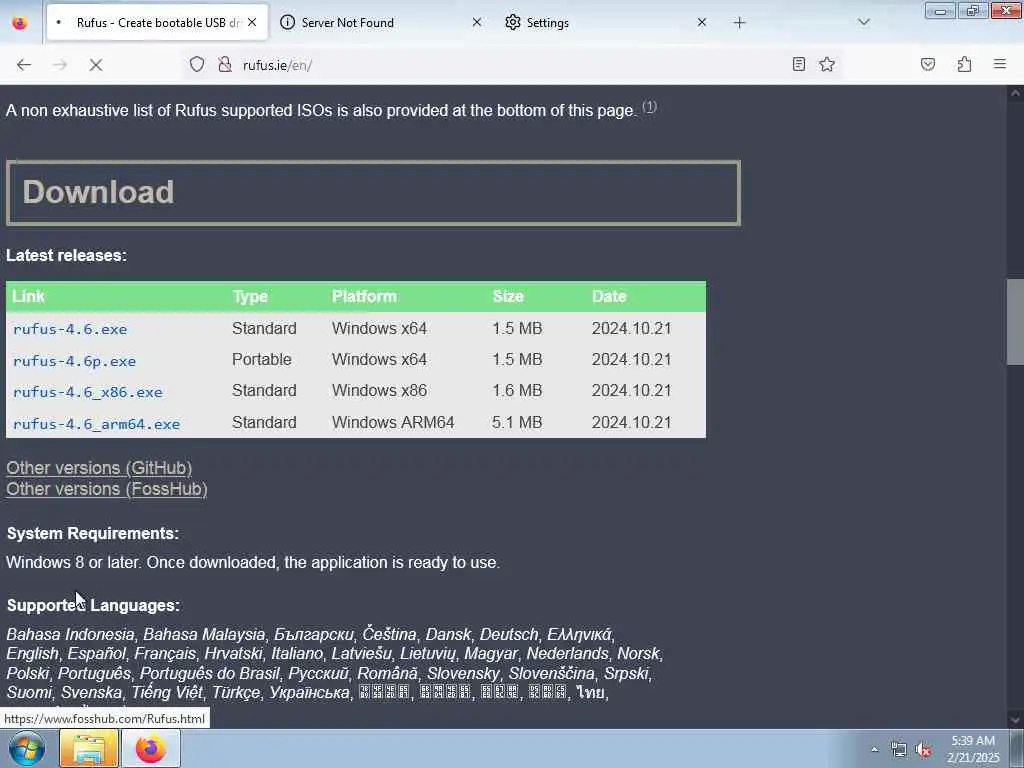Download rufus-4.6.exe
Image resolution: width=1024 pixels, height=768 pixels.
(70, 329)
